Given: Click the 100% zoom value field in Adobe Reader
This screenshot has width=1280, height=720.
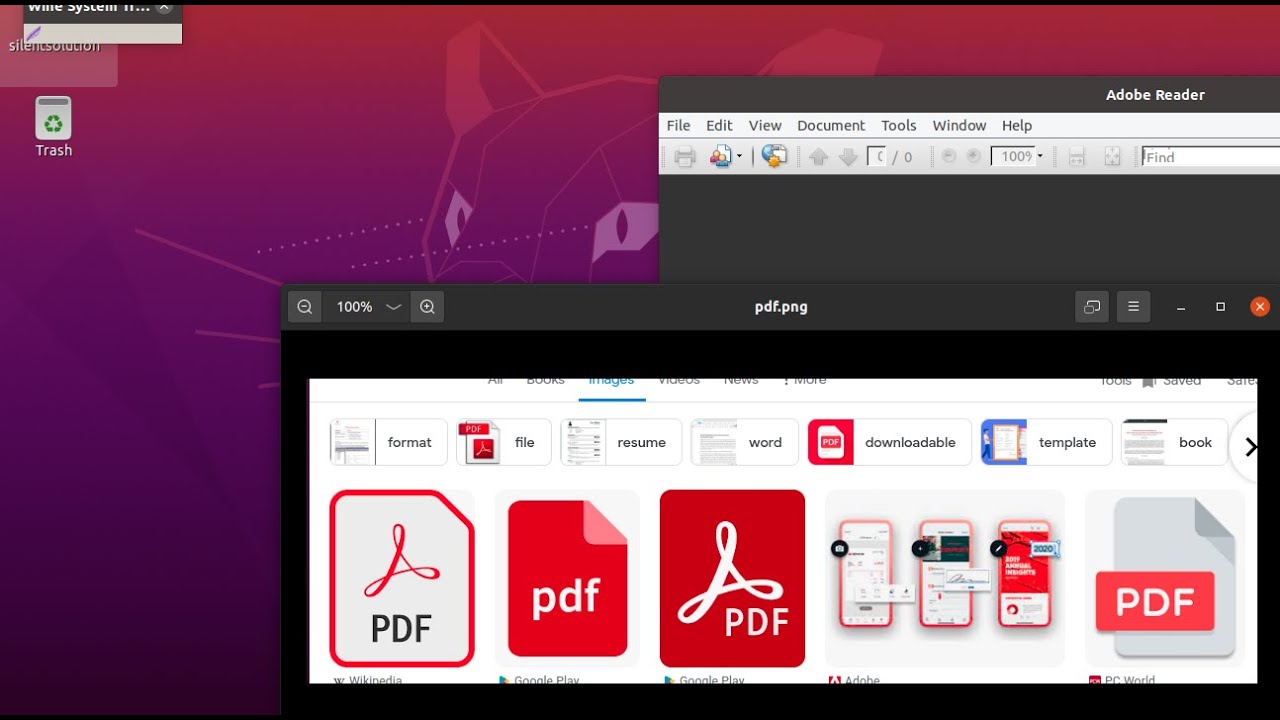Looking at the screenshot, I should coord(1012,156).
